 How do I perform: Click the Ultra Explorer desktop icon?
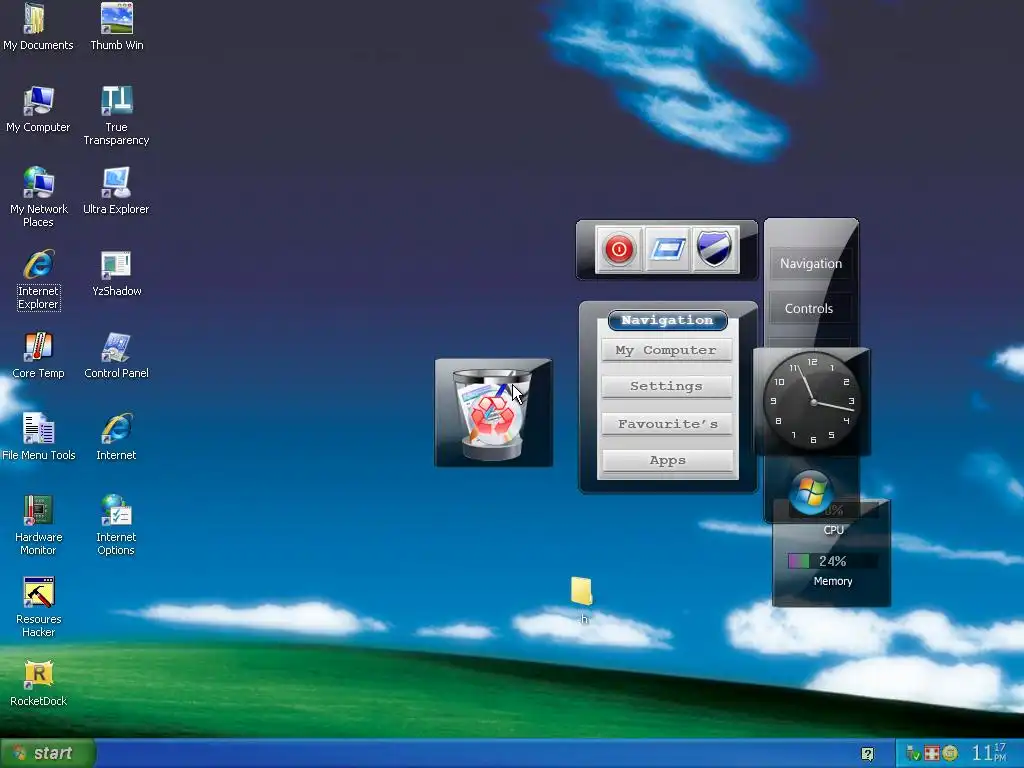click(x=116, y=191)
